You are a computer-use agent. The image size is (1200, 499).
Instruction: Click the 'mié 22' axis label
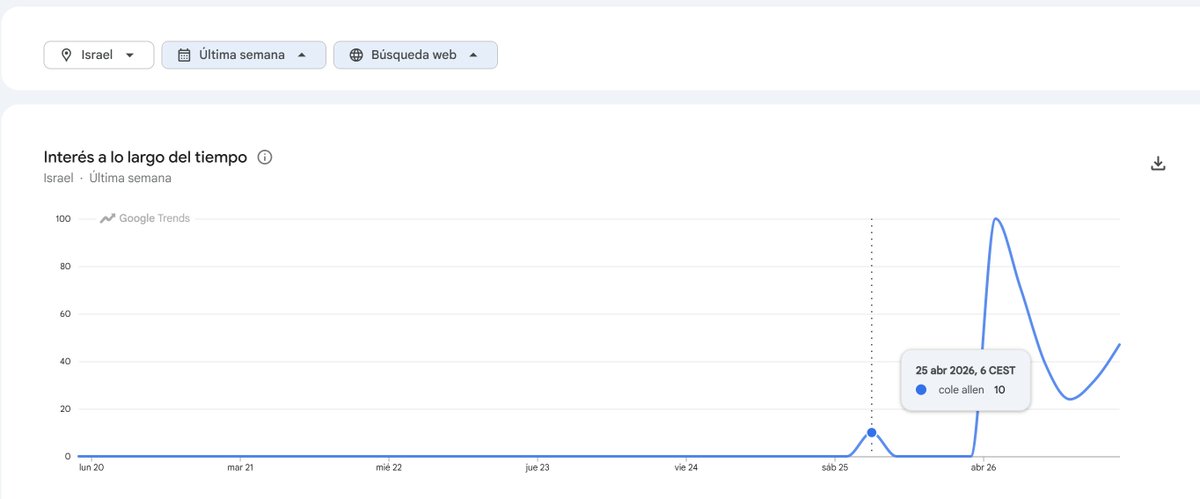(x=389, y=467)
